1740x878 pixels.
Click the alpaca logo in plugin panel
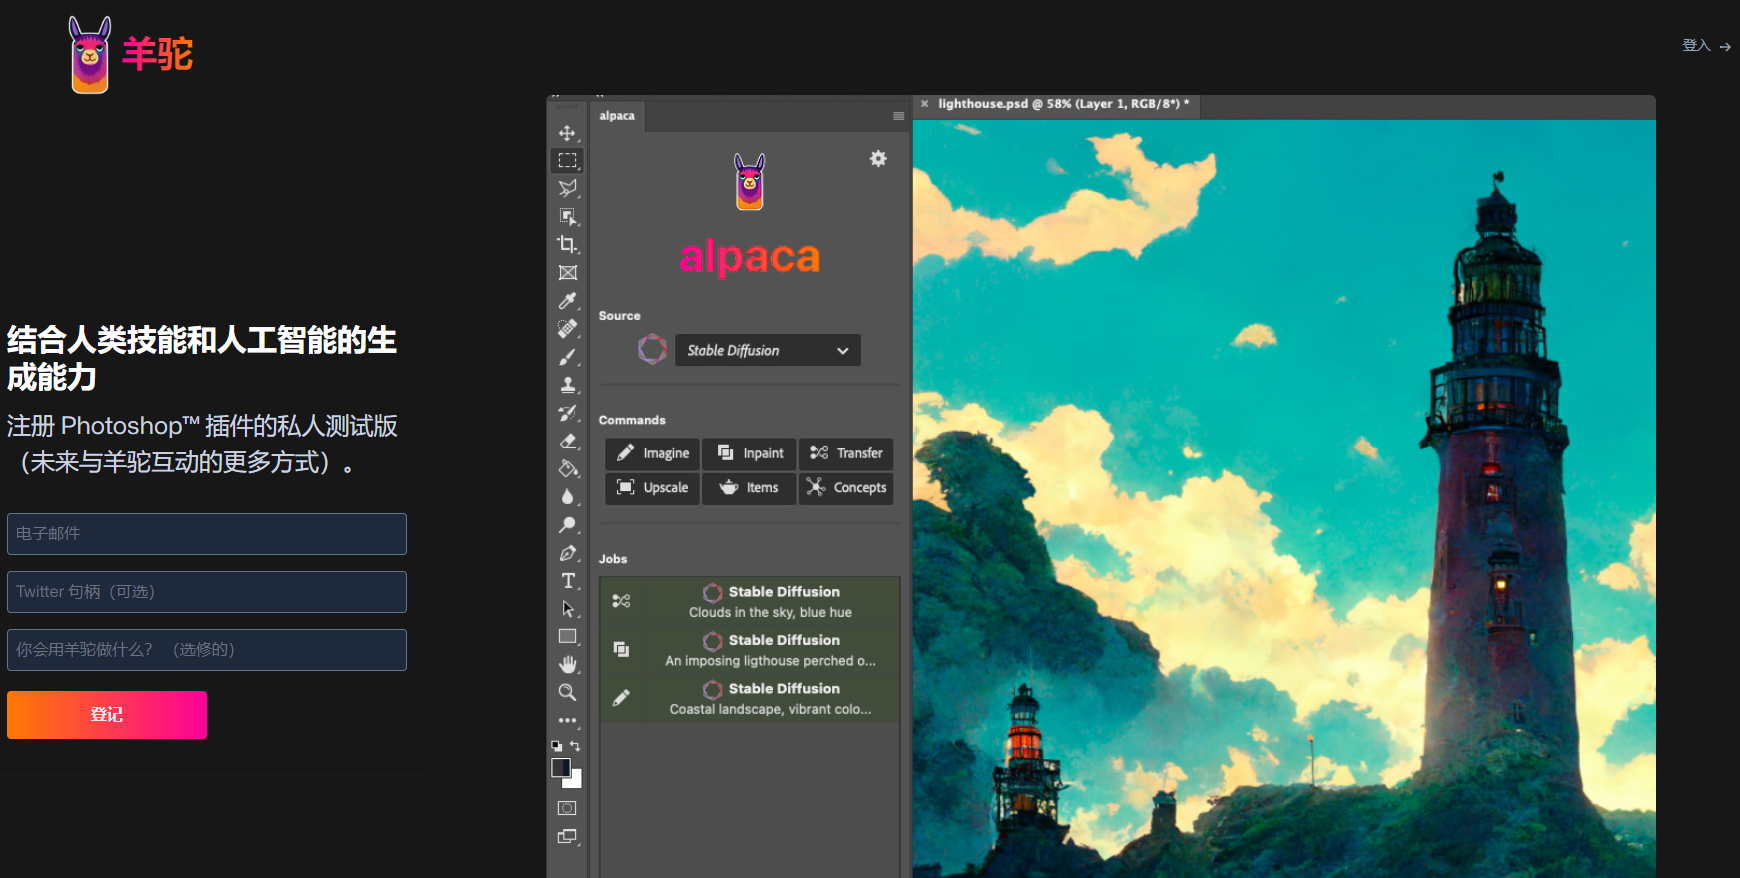point(749,182)
